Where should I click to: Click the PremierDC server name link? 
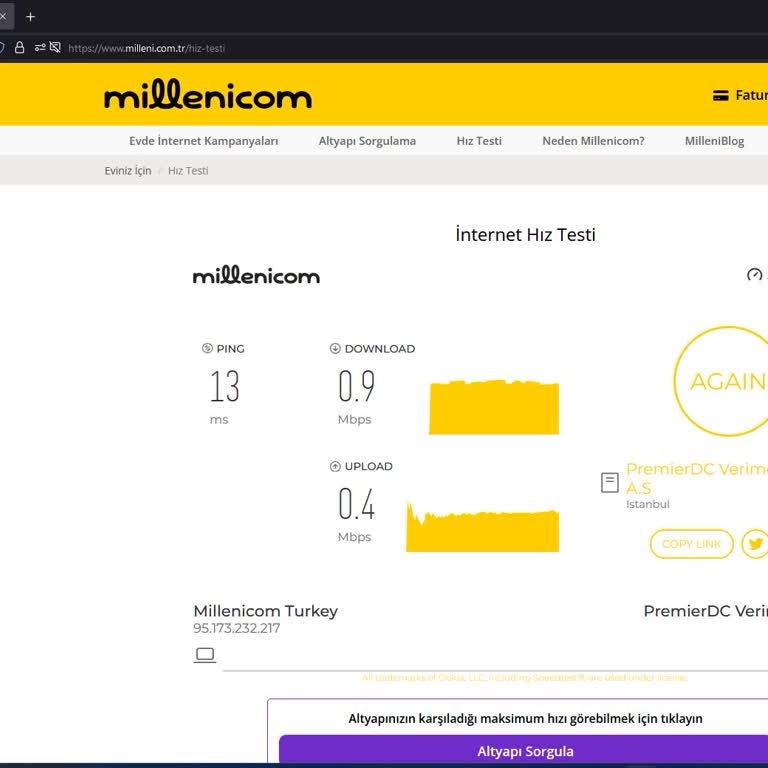(x=696, y=478)
